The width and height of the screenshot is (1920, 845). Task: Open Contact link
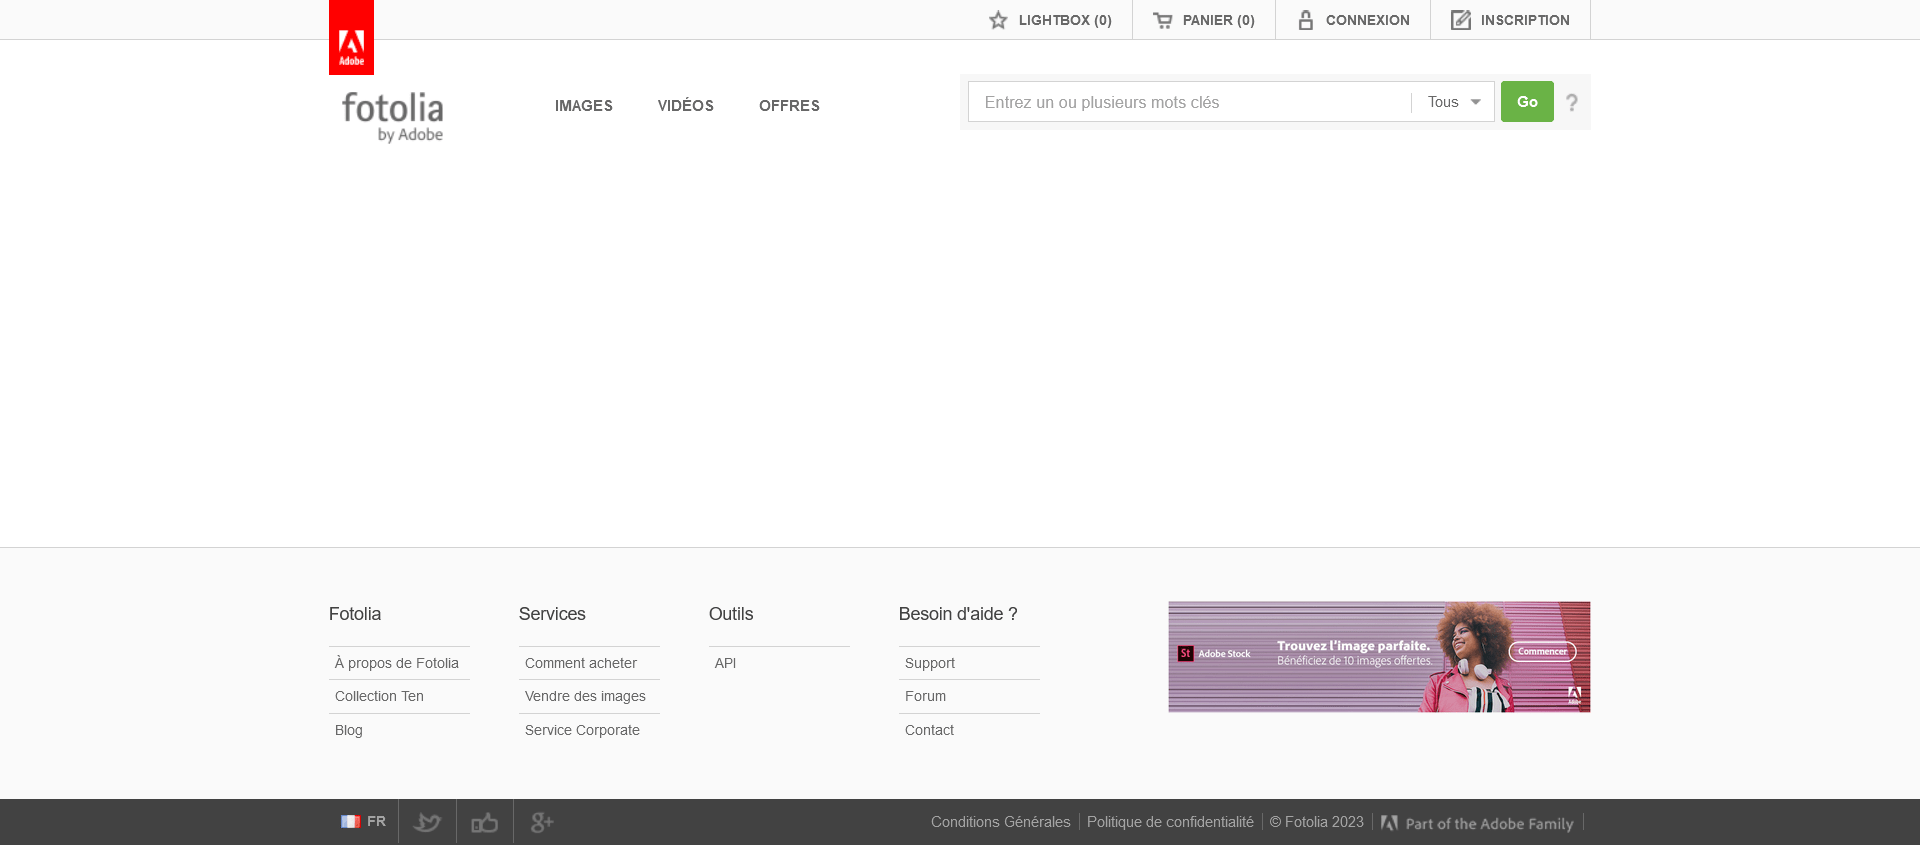(x=929, y=730)
